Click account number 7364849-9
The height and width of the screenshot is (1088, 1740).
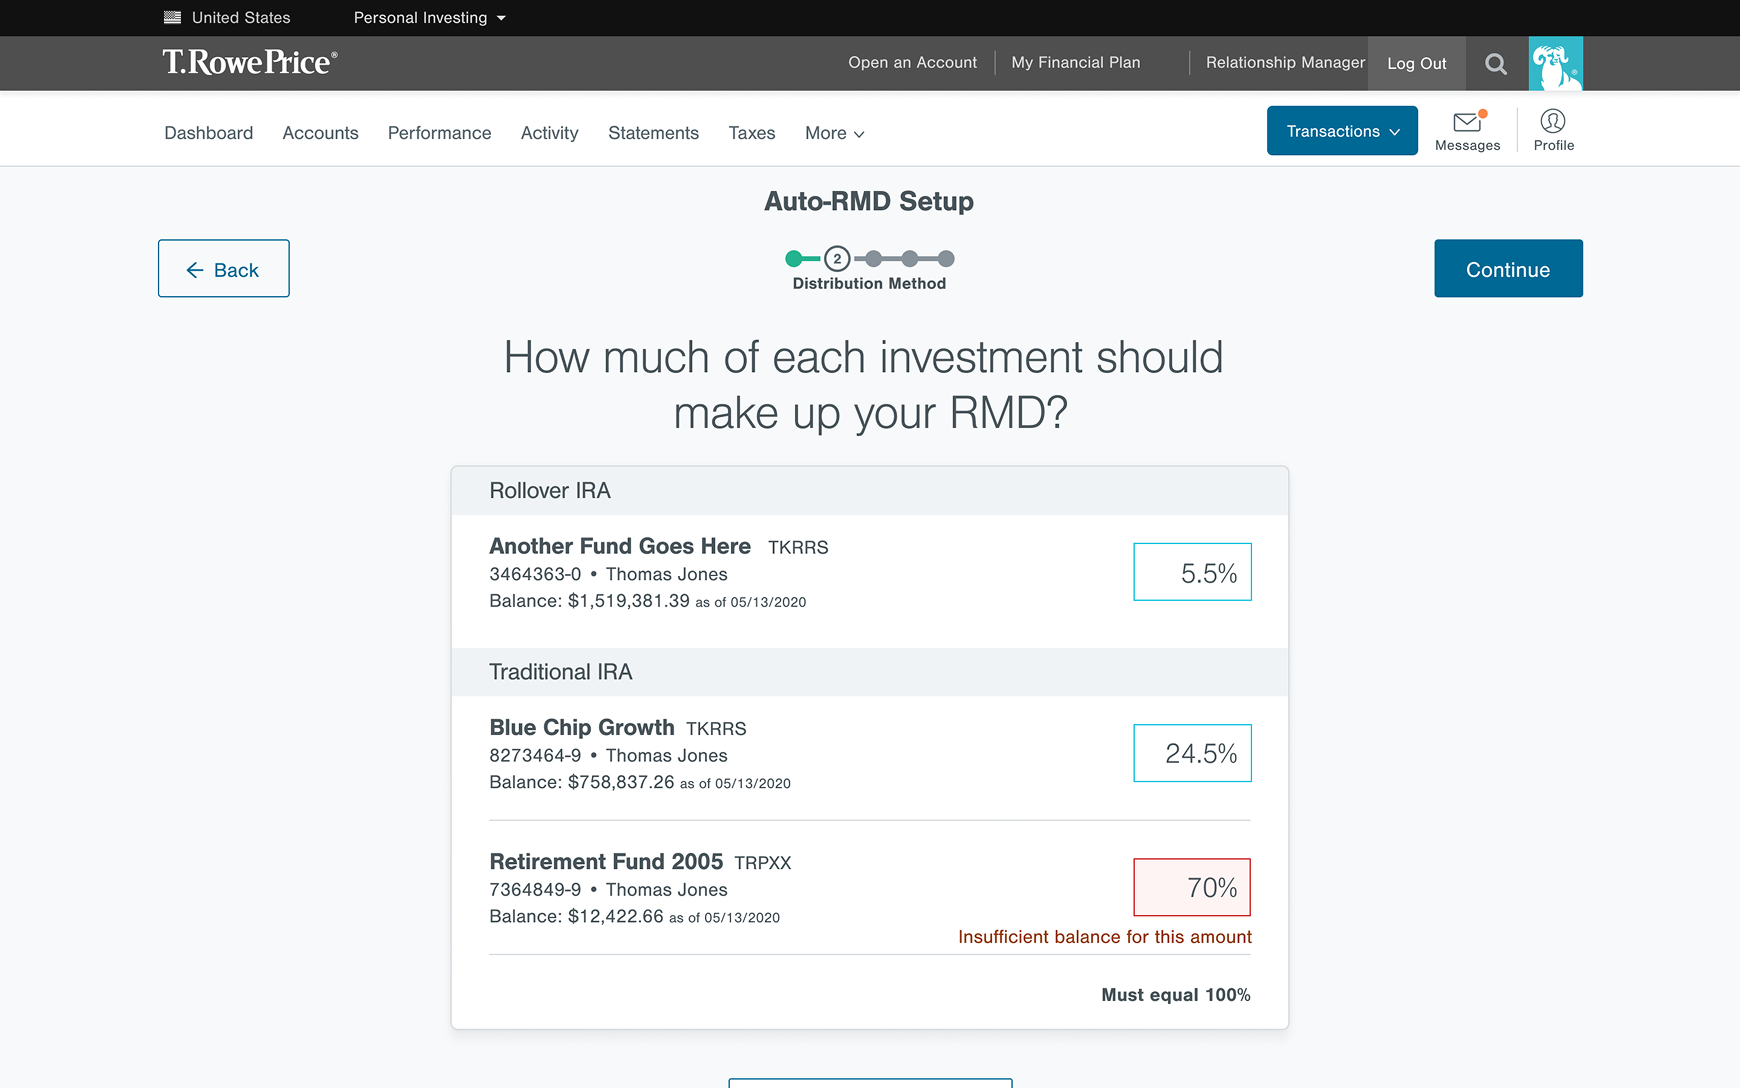535,889
